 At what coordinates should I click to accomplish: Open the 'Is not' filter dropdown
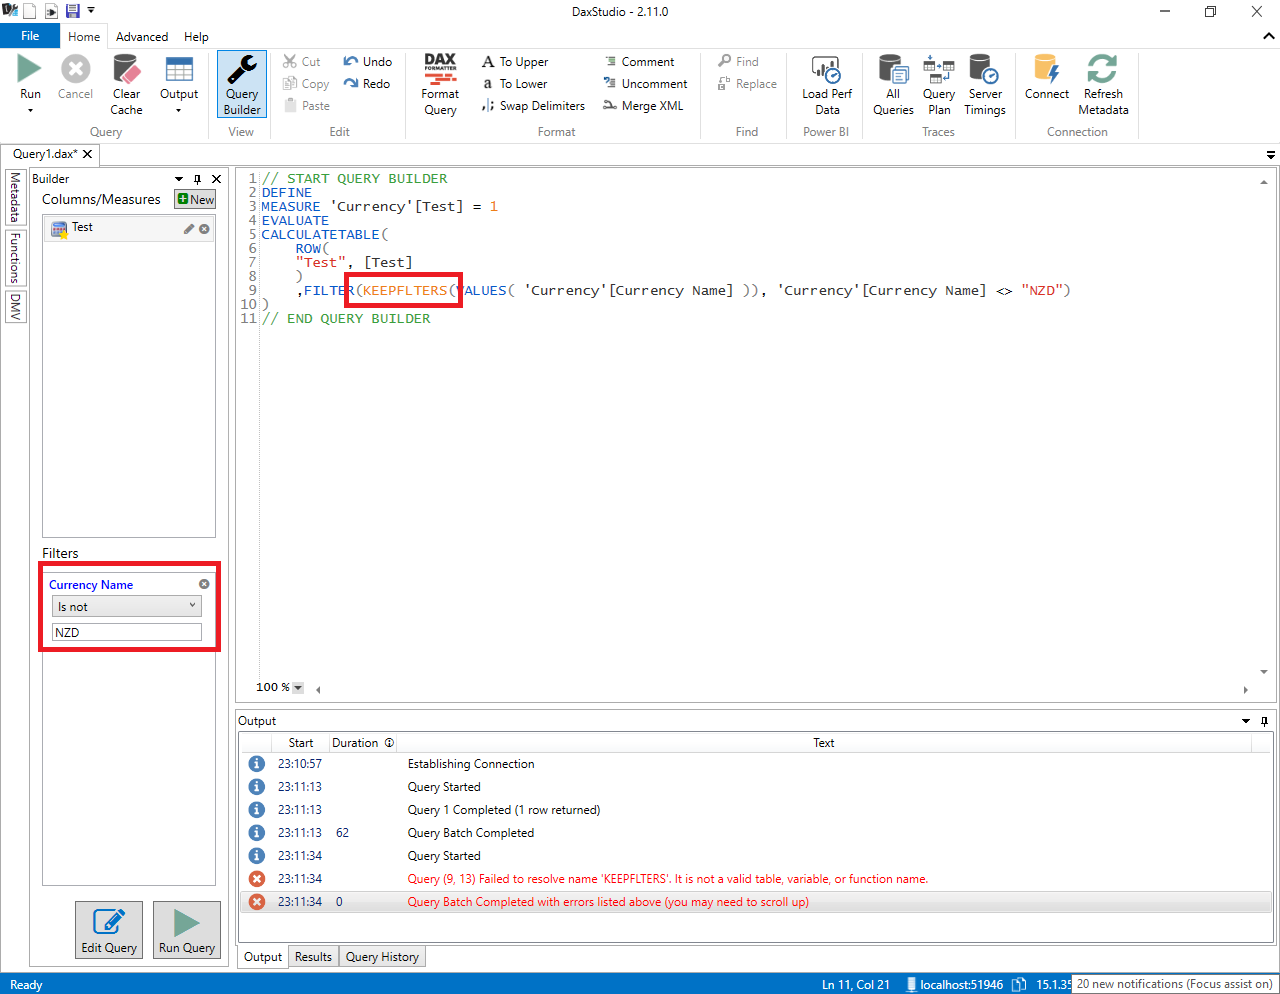126,606
